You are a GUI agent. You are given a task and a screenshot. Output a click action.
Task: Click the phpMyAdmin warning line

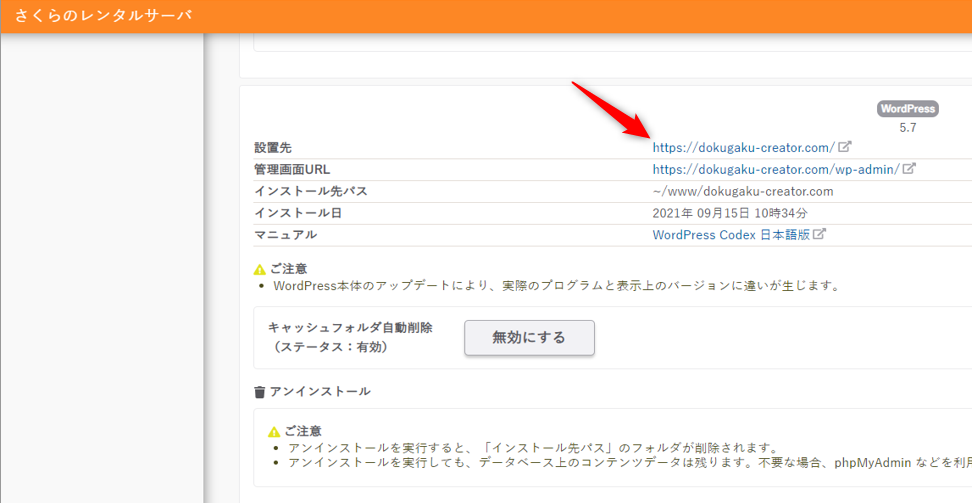[x=630, y=463]
